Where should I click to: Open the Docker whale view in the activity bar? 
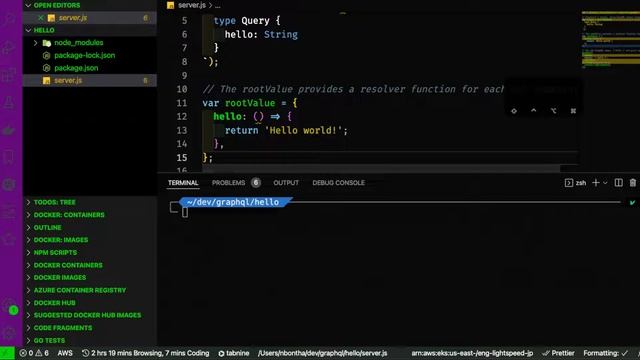(x=9, y=130)
